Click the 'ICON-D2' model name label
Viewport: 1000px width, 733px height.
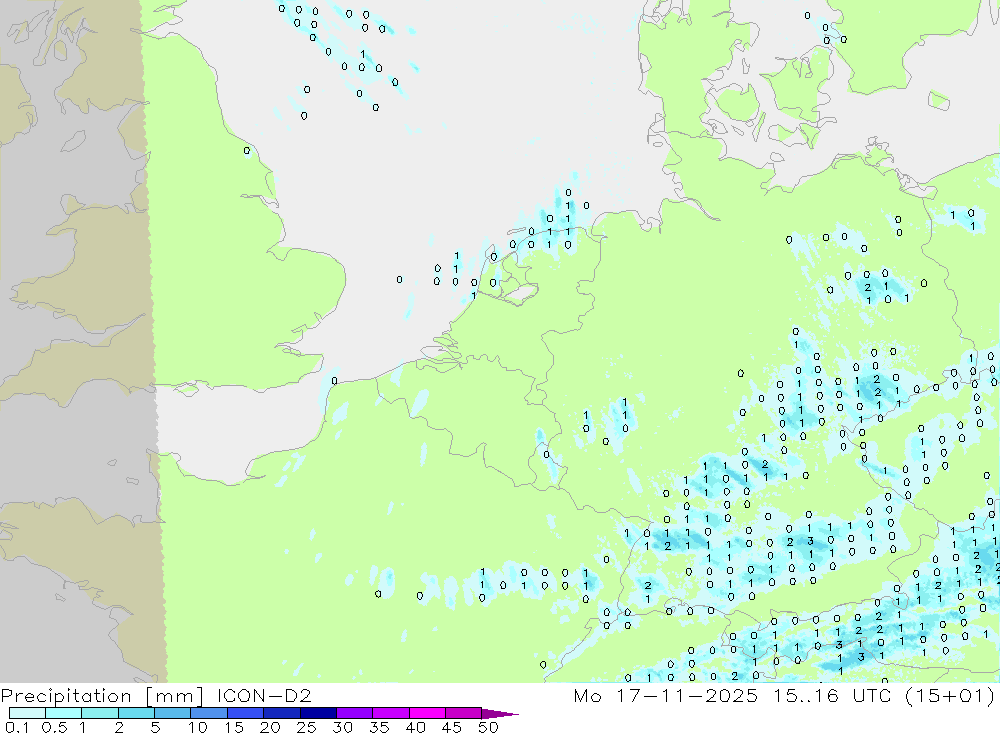(x=264, y=695)
